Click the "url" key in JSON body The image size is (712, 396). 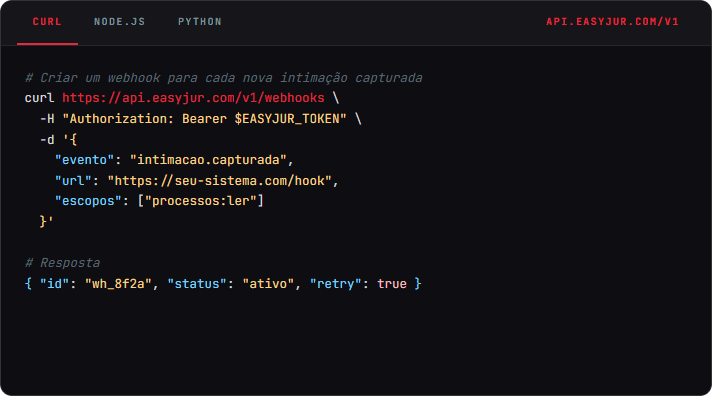click(x=73, y=181)
